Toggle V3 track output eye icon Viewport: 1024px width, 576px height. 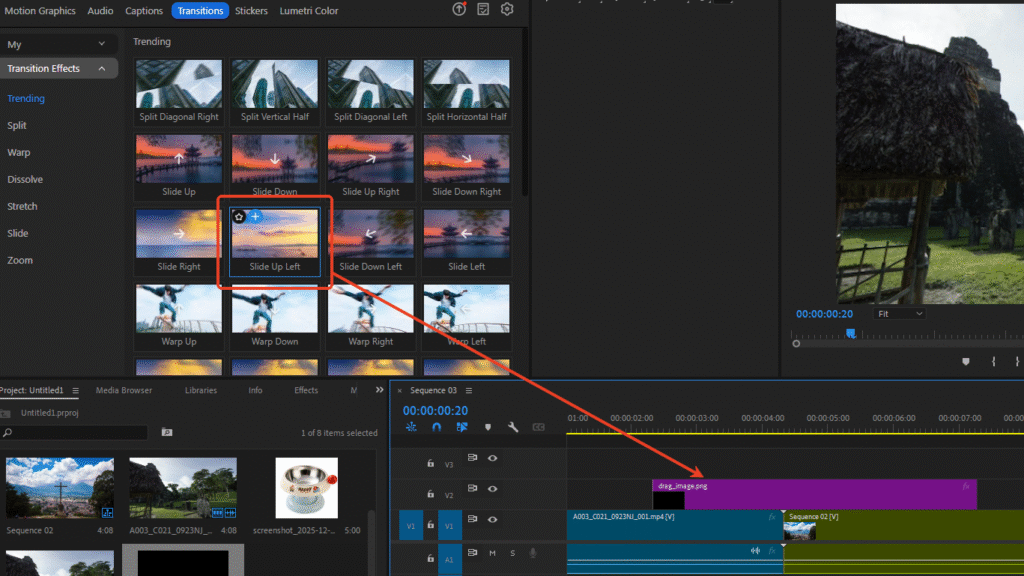coord(492,458)
